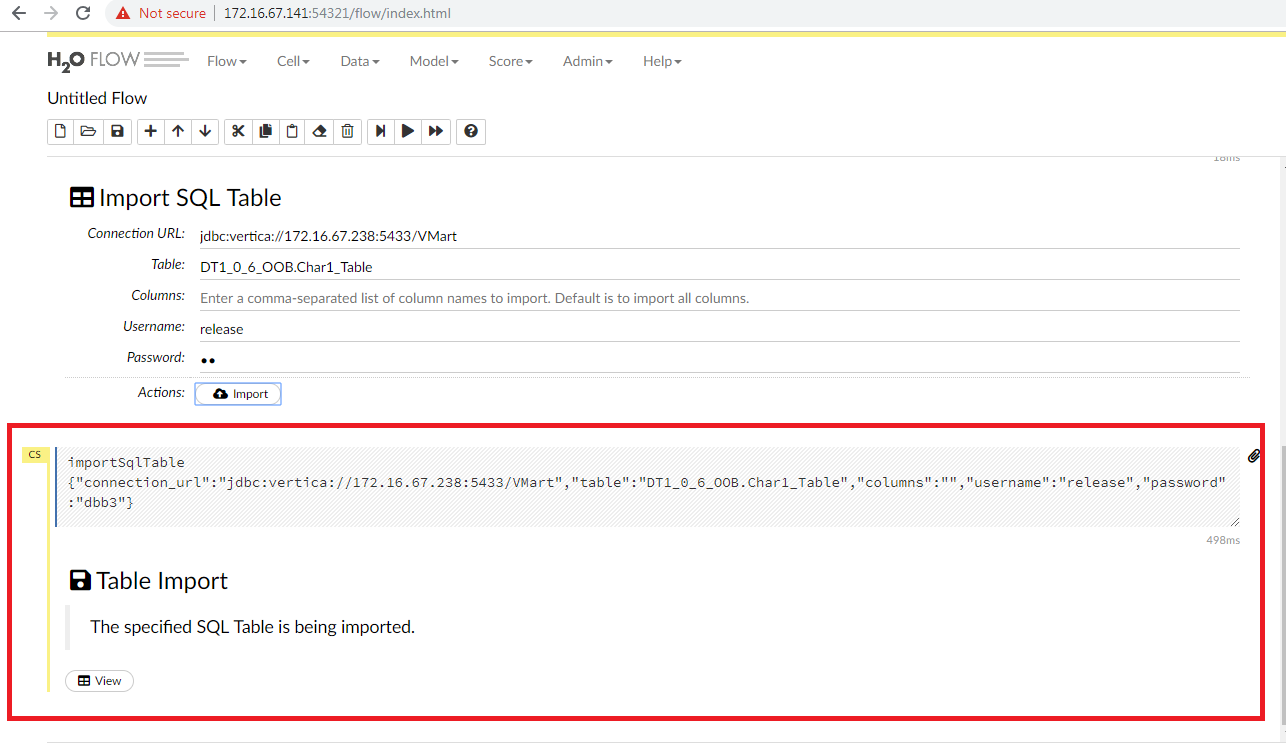1286x743 pixels.
Task: Clear cell with eraser icon
Action: [320, 131]
